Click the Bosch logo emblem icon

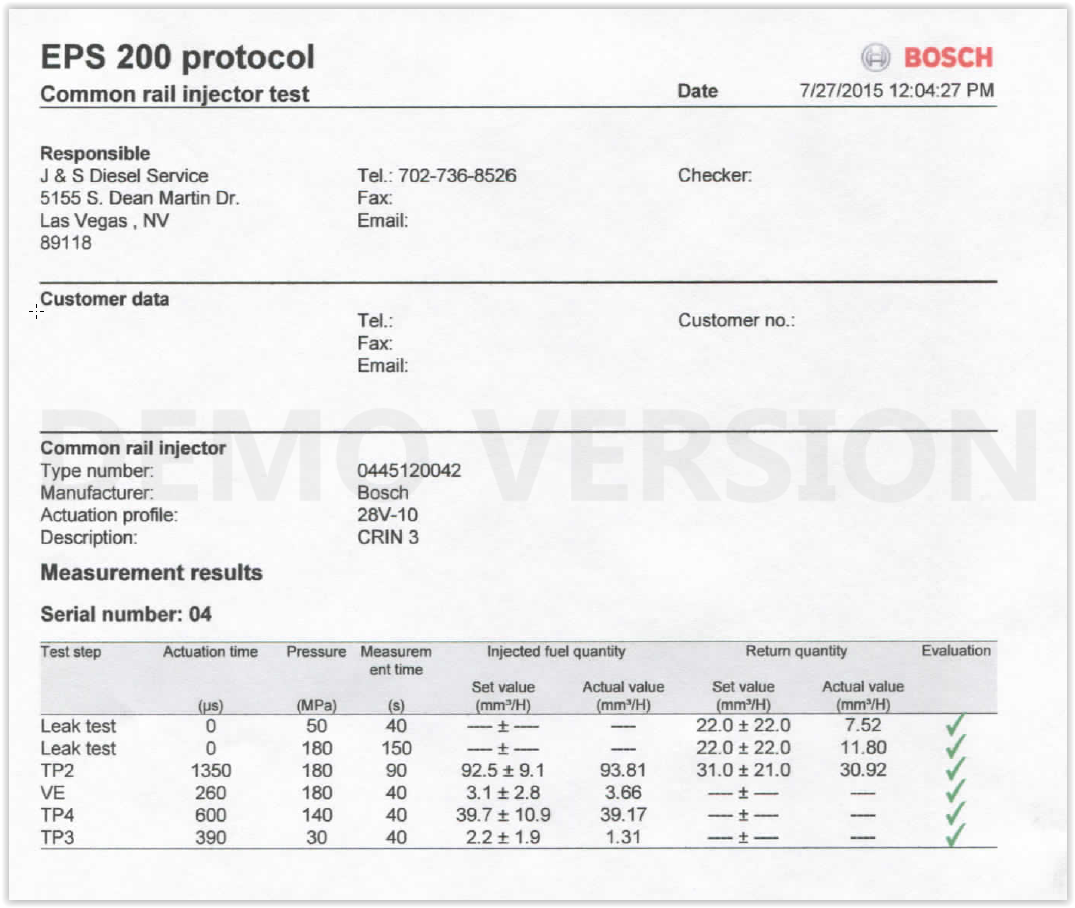(x=875, y=58)
